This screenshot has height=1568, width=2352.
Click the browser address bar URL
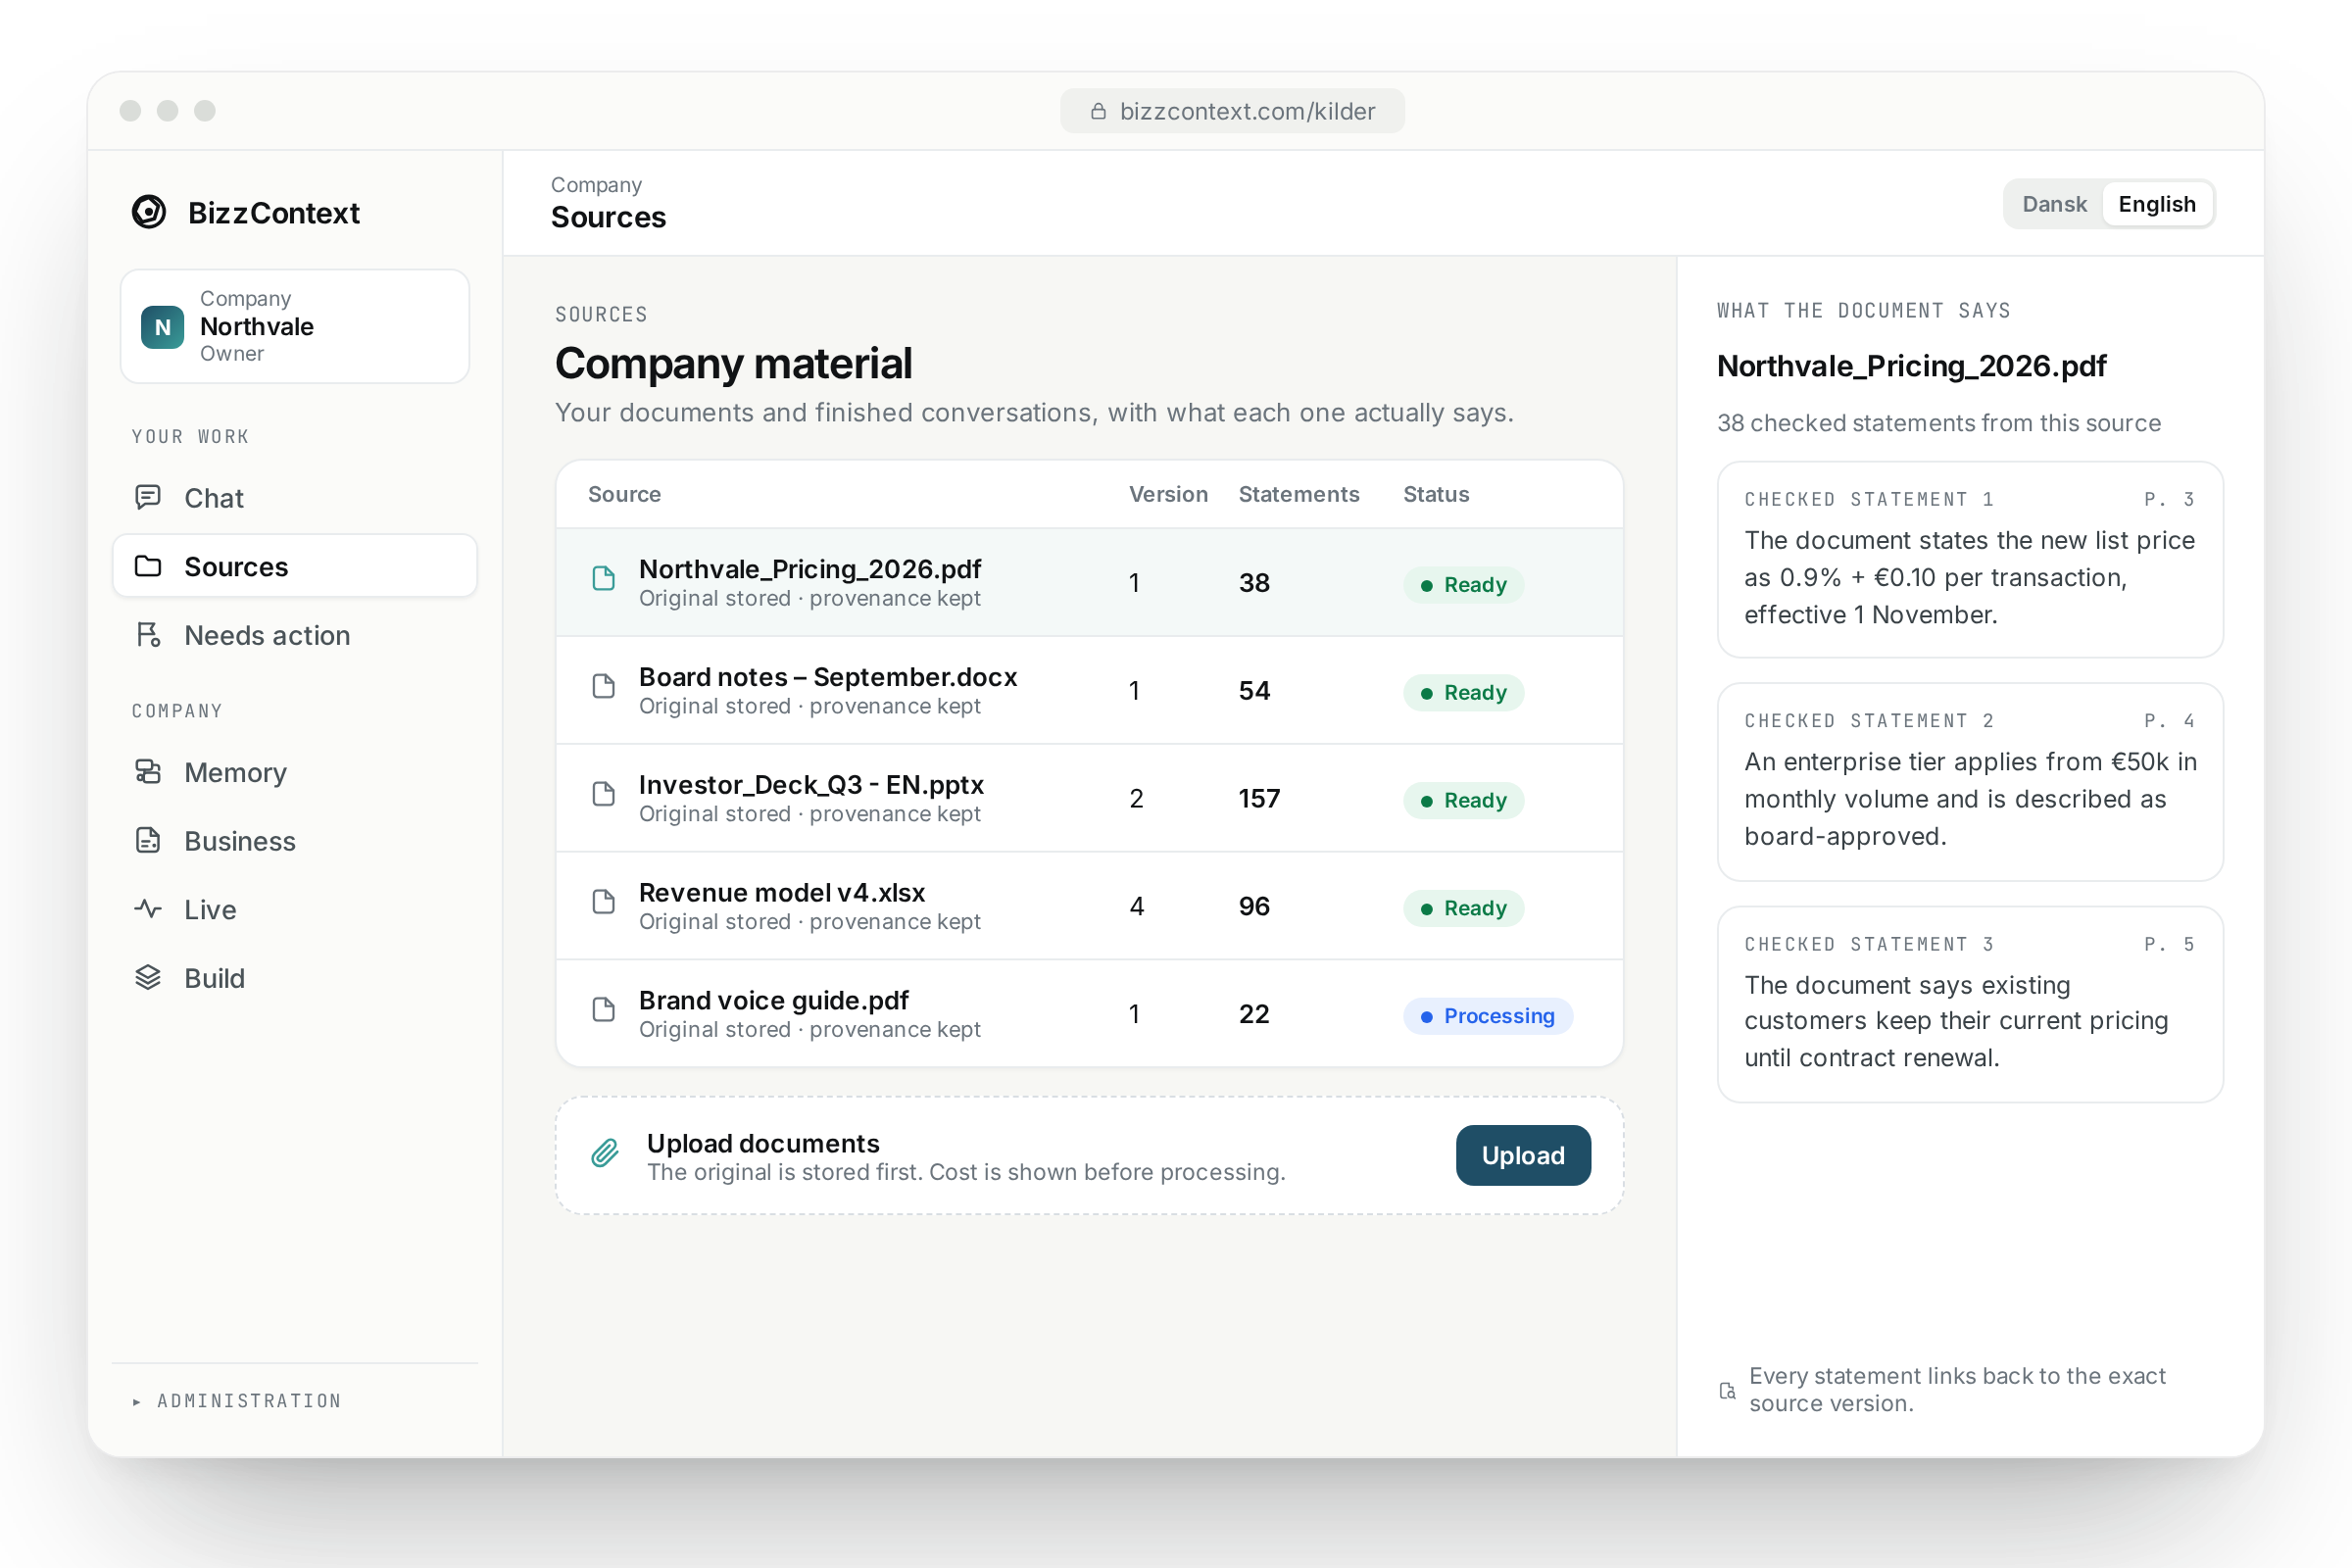pos(1232,111)
